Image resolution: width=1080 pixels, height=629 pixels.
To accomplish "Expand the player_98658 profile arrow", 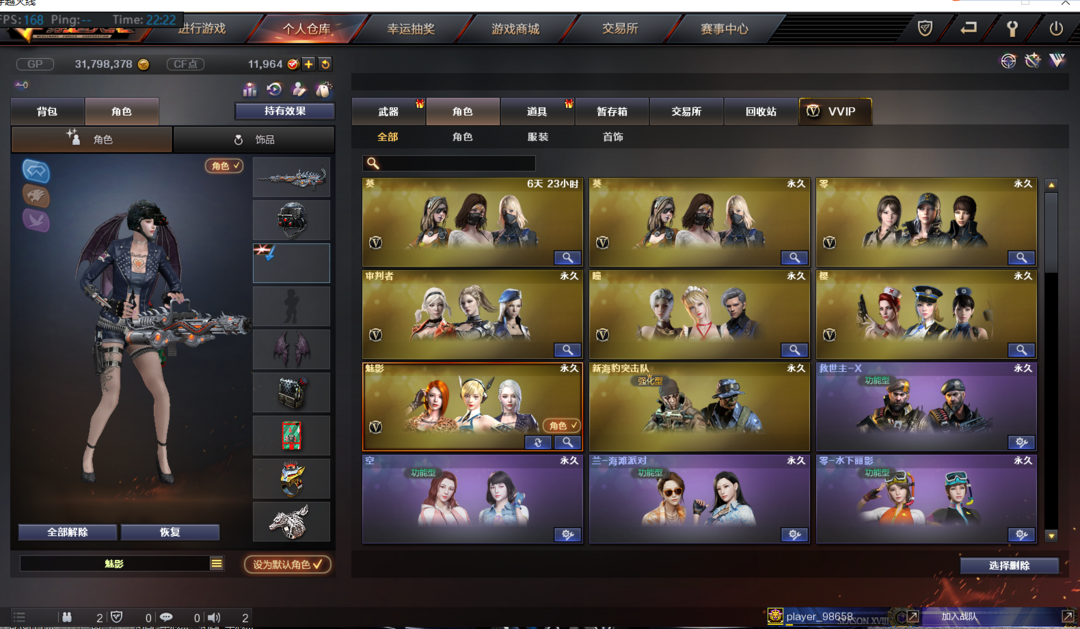I will (912, 617).
